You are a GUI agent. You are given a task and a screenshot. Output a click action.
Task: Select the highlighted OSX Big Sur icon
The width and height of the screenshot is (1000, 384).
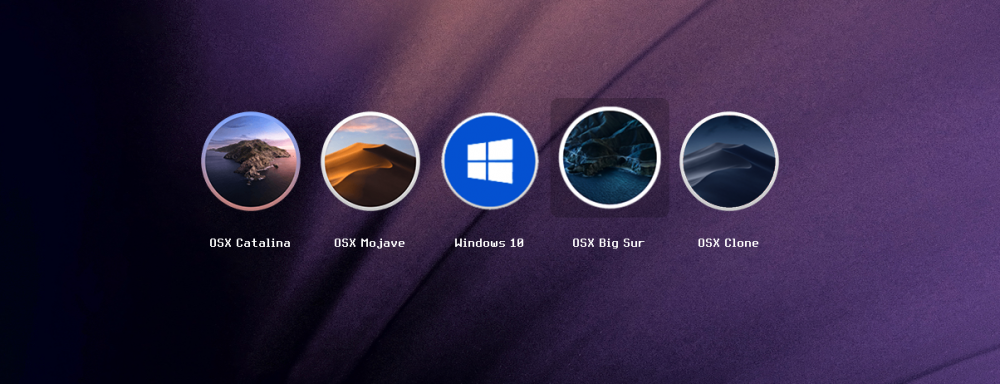610,158
